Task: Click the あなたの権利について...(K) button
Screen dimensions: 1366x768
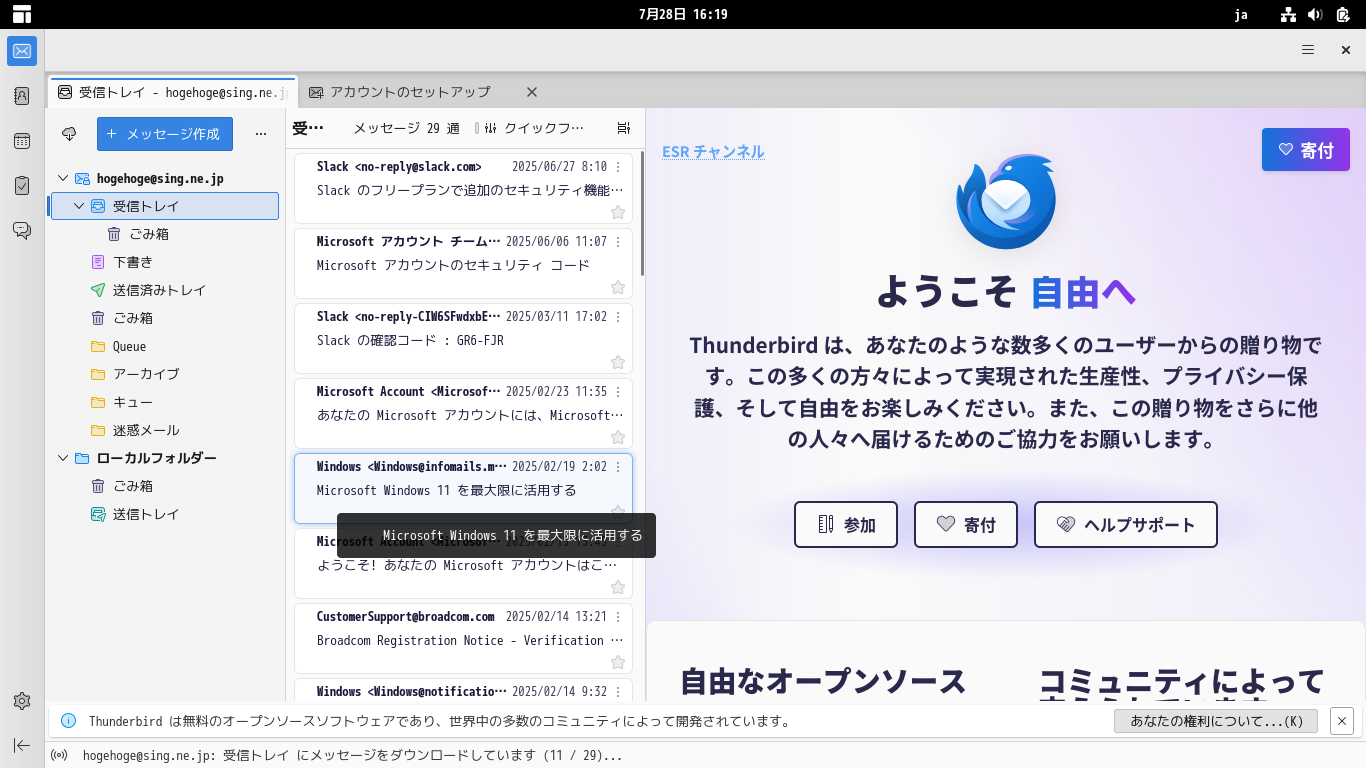Action: (x=1216, y=721)
